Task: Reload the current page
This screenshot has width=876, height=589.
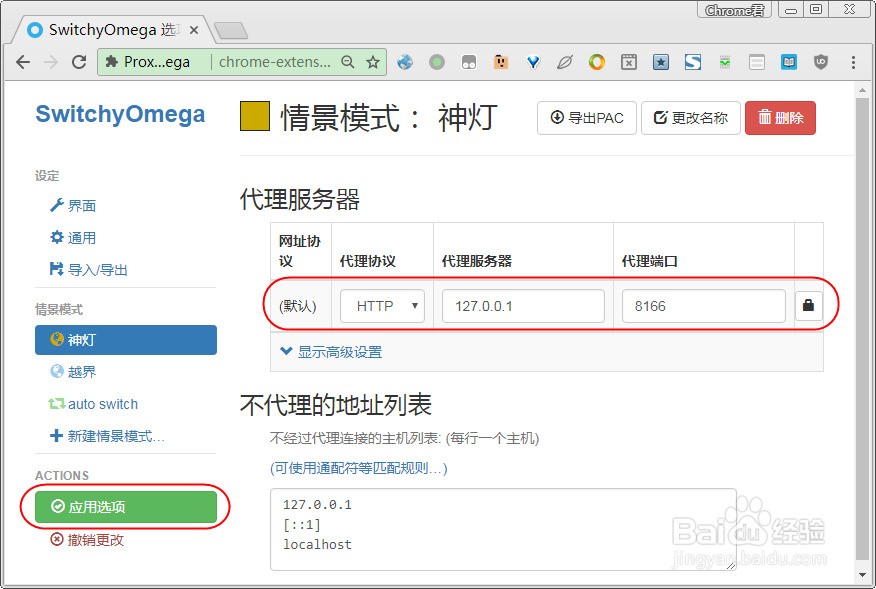Action: [79, 61]
